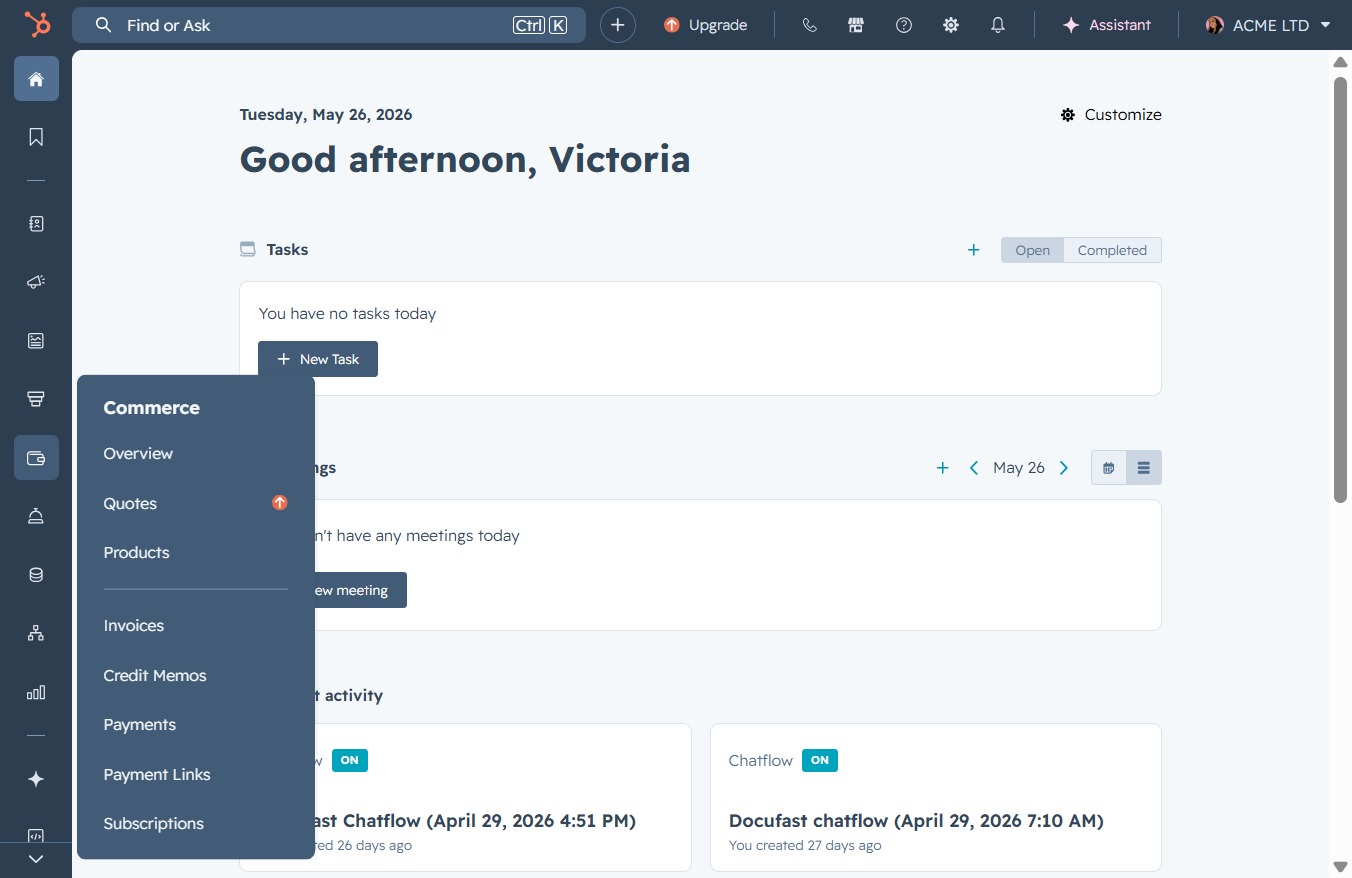Click the May 26 date label
Image resolution: width=1352 pixels, height=878 pixels.
coord(1019,468)
